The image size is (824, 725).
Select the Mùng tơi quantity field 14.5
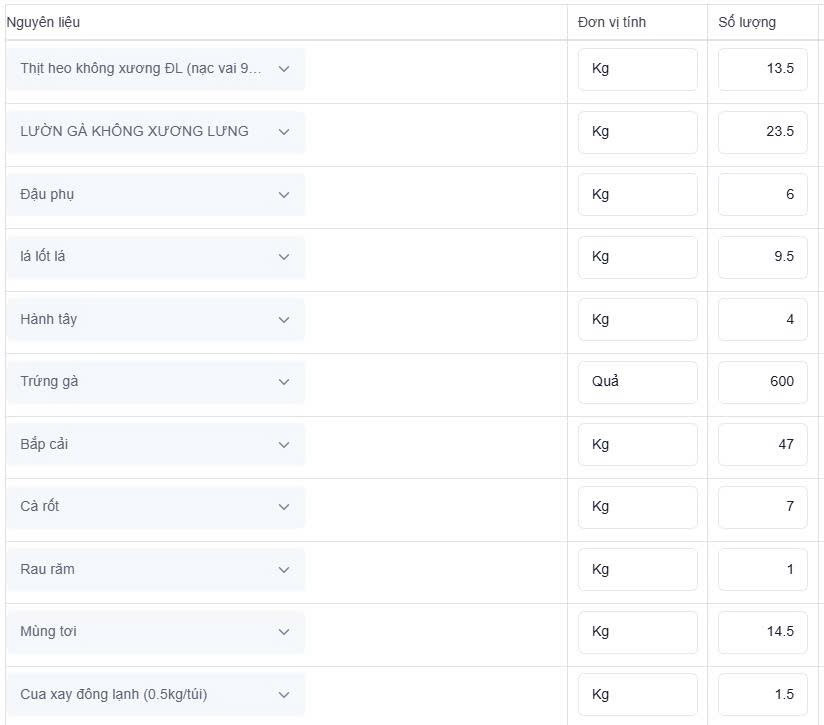click(763, 633)
